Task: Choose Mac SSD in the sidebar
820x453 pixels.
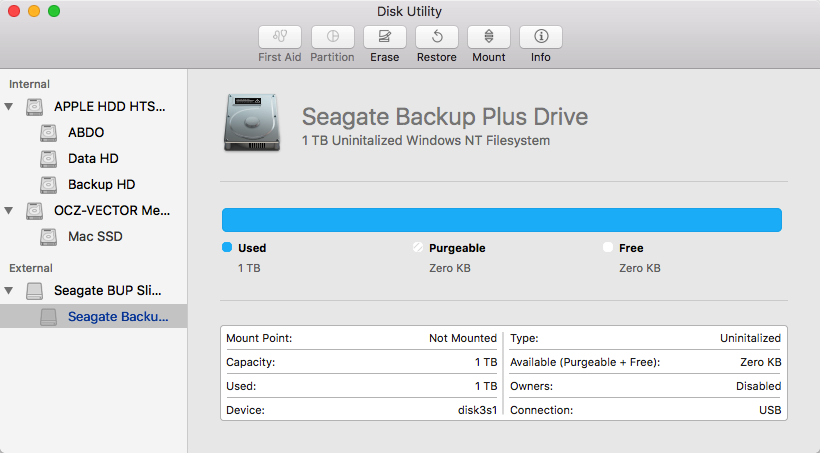Action: pos(95,236)
